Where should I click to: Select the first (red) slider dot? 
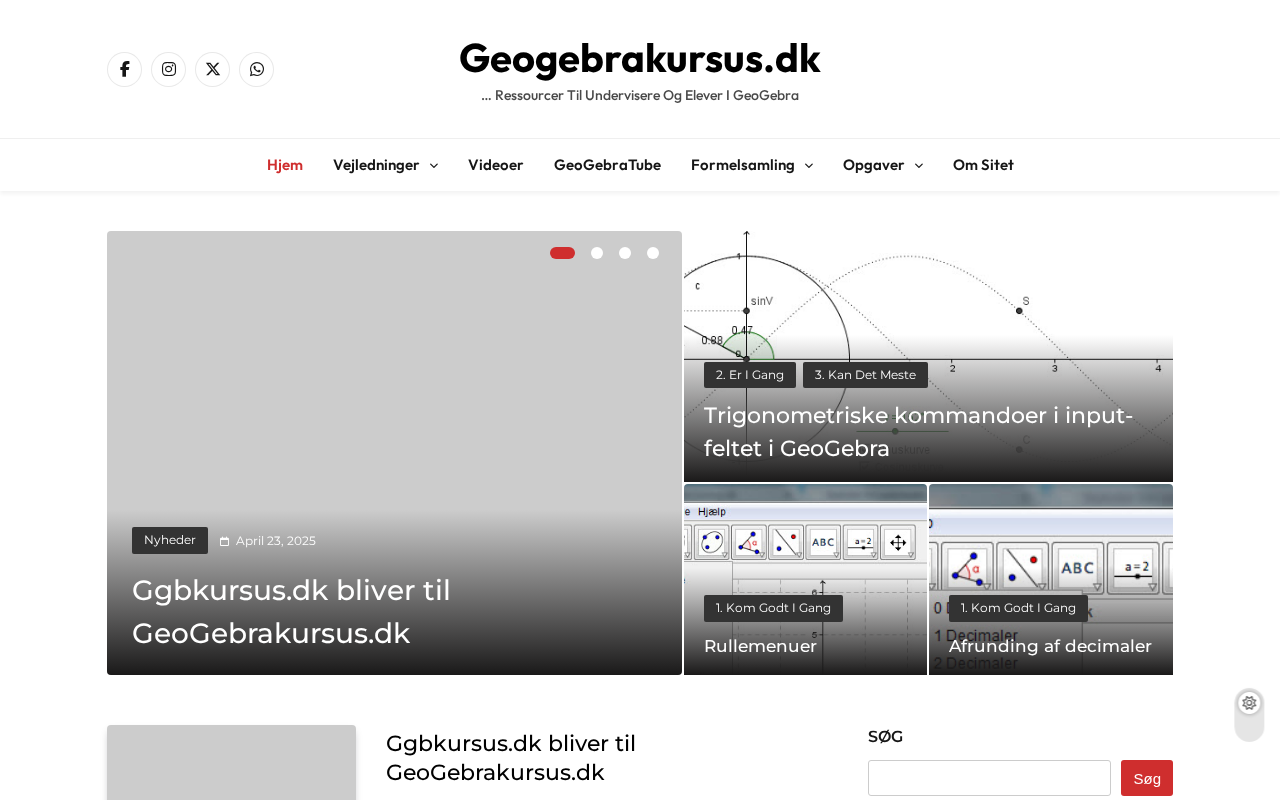562,253
